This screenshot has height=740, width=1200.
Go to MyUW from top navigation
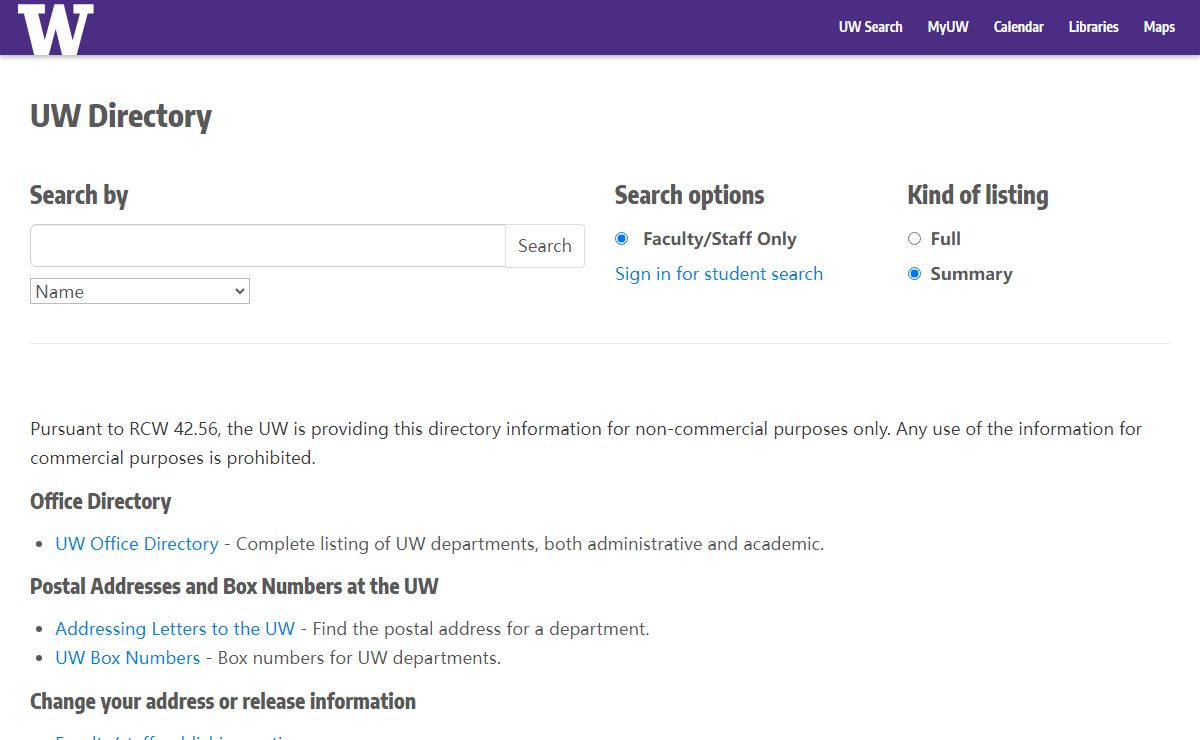(948, 27)
